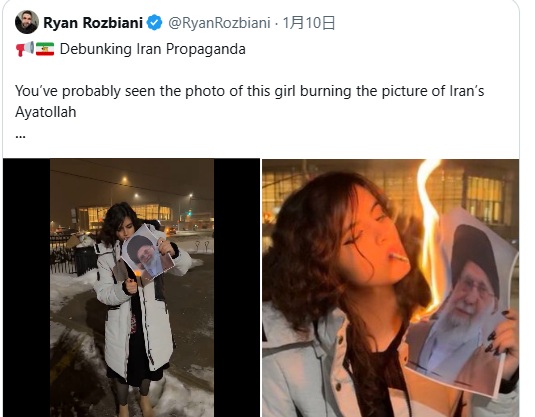Screen dimensions: 535x417
Task: Open the 1月10日 post date link
Action: coord(308,23)
